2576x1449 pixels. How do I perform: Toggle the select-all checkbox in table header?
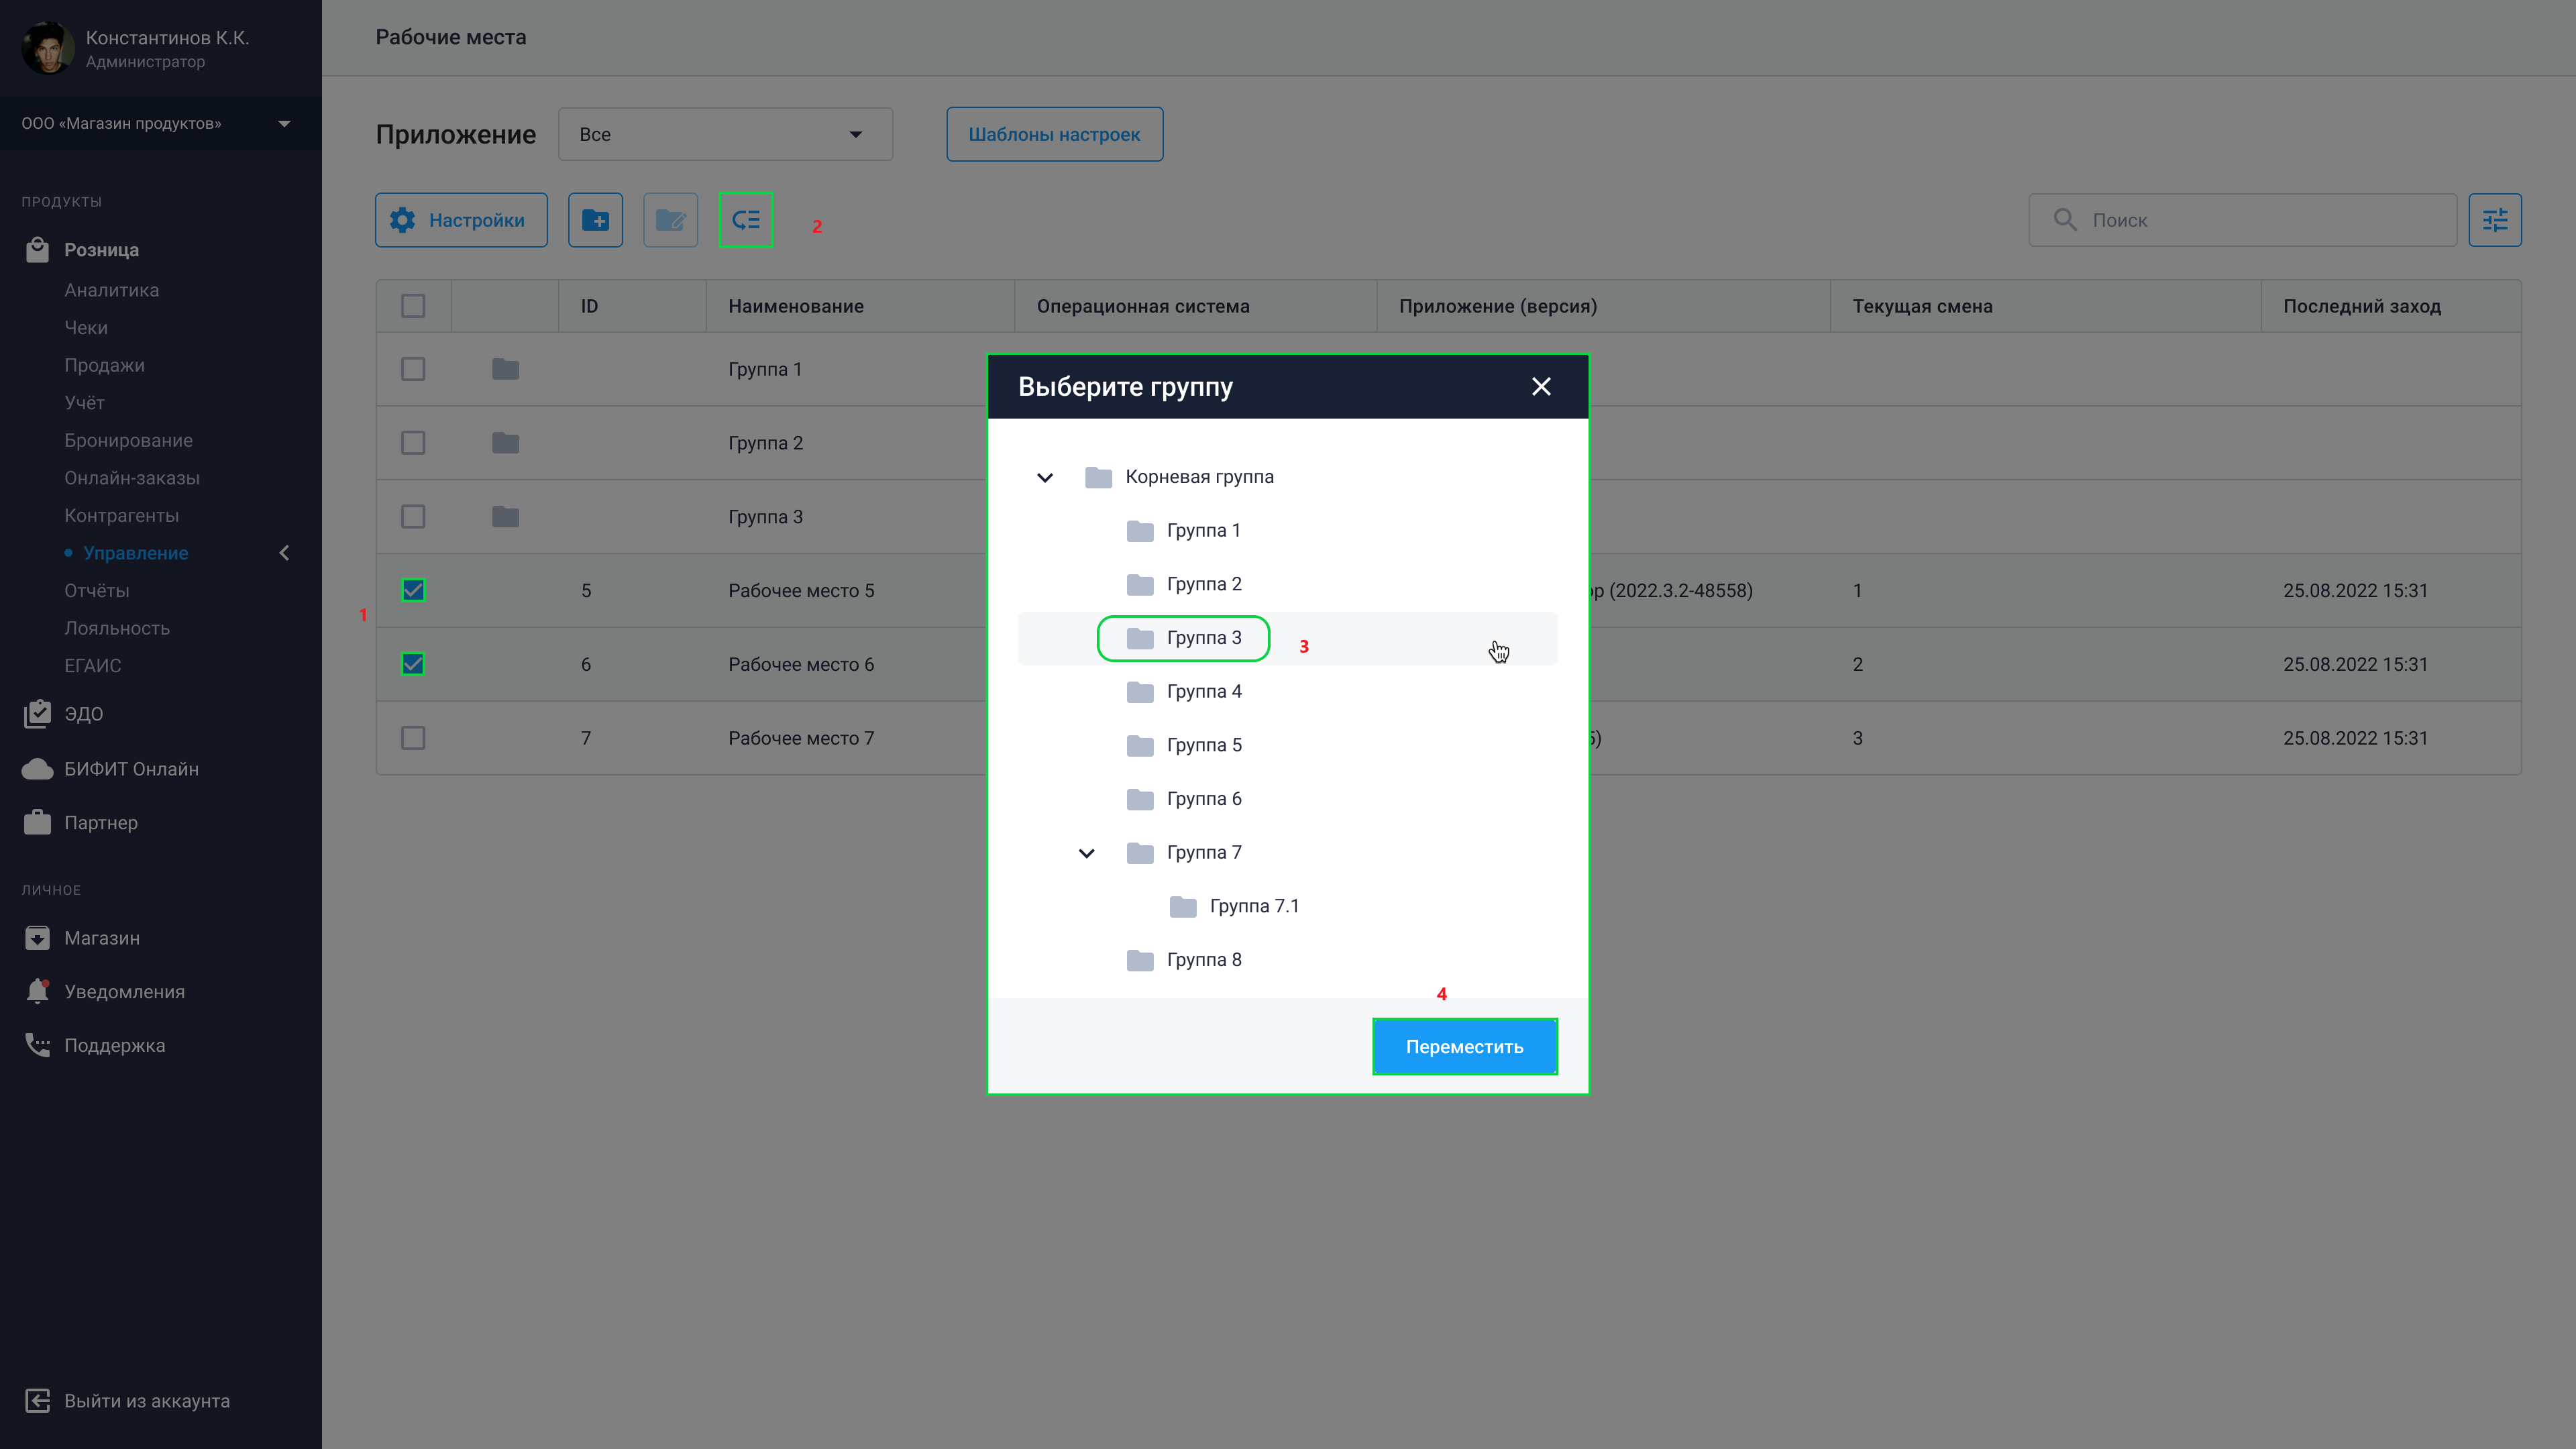(413, 306)
